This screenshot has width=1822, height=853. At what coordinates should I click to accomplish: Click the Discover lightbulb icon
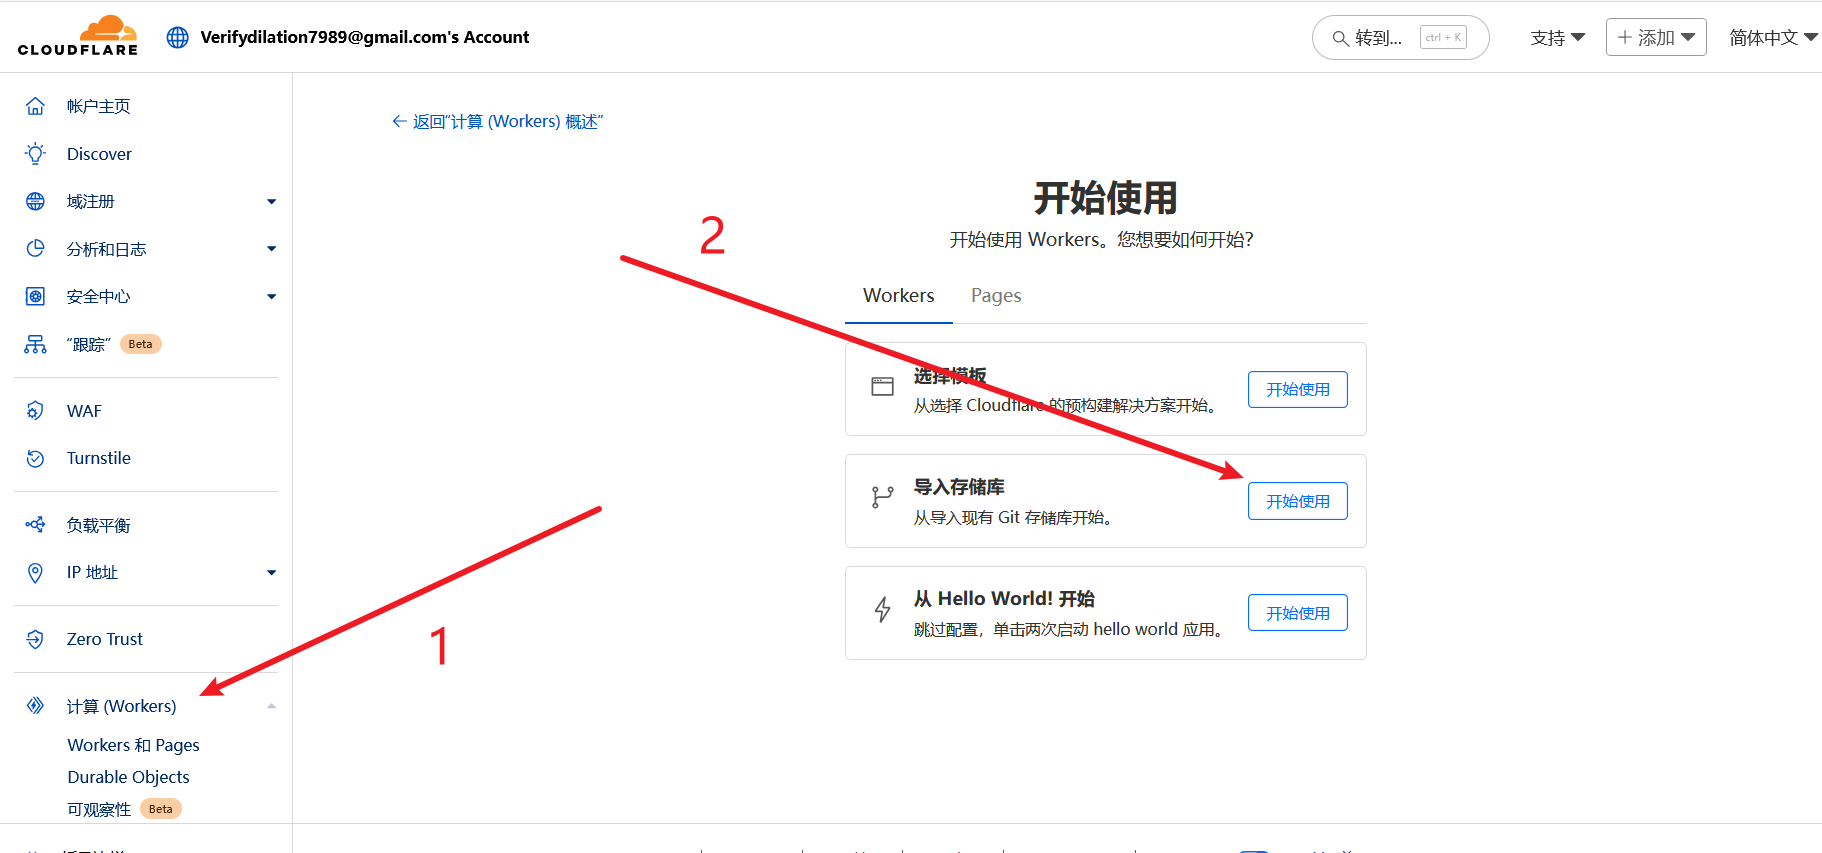[35, 154]
